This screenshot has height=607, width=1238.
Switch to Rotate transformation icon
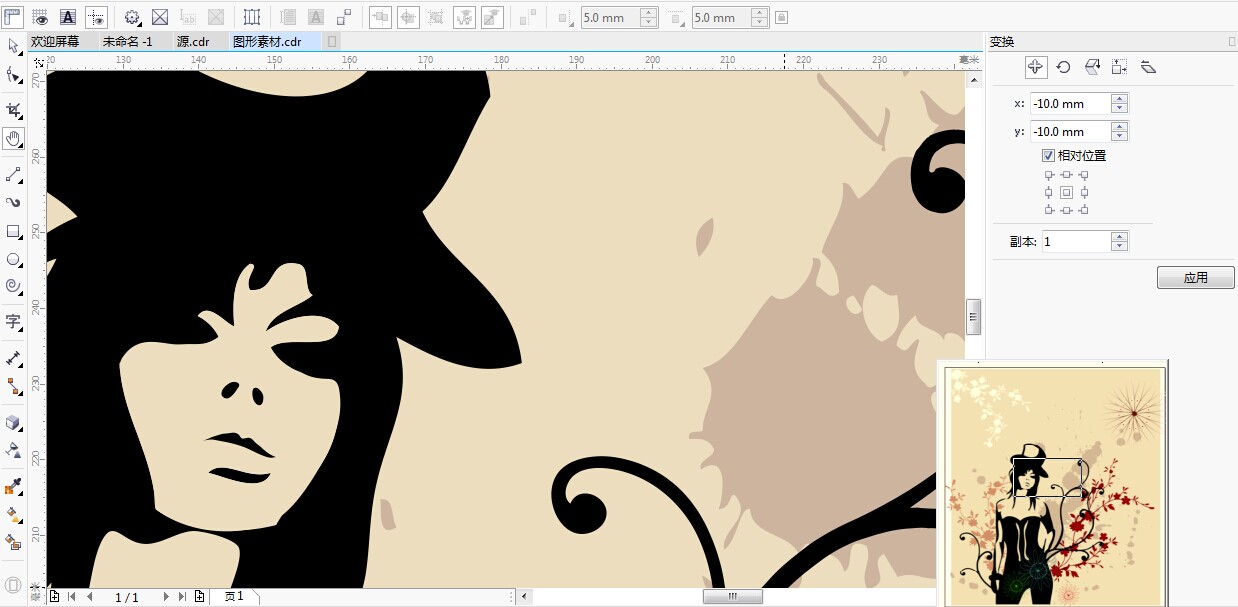tap(1063, 67)
